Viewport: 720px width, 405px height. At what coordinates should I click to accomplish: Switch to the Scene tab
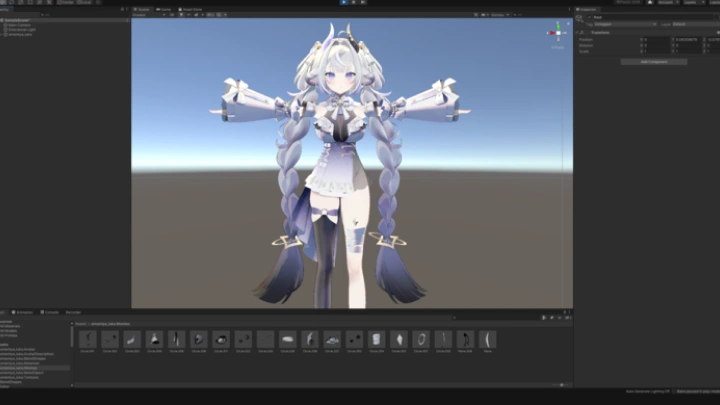[x=141, y=9]
